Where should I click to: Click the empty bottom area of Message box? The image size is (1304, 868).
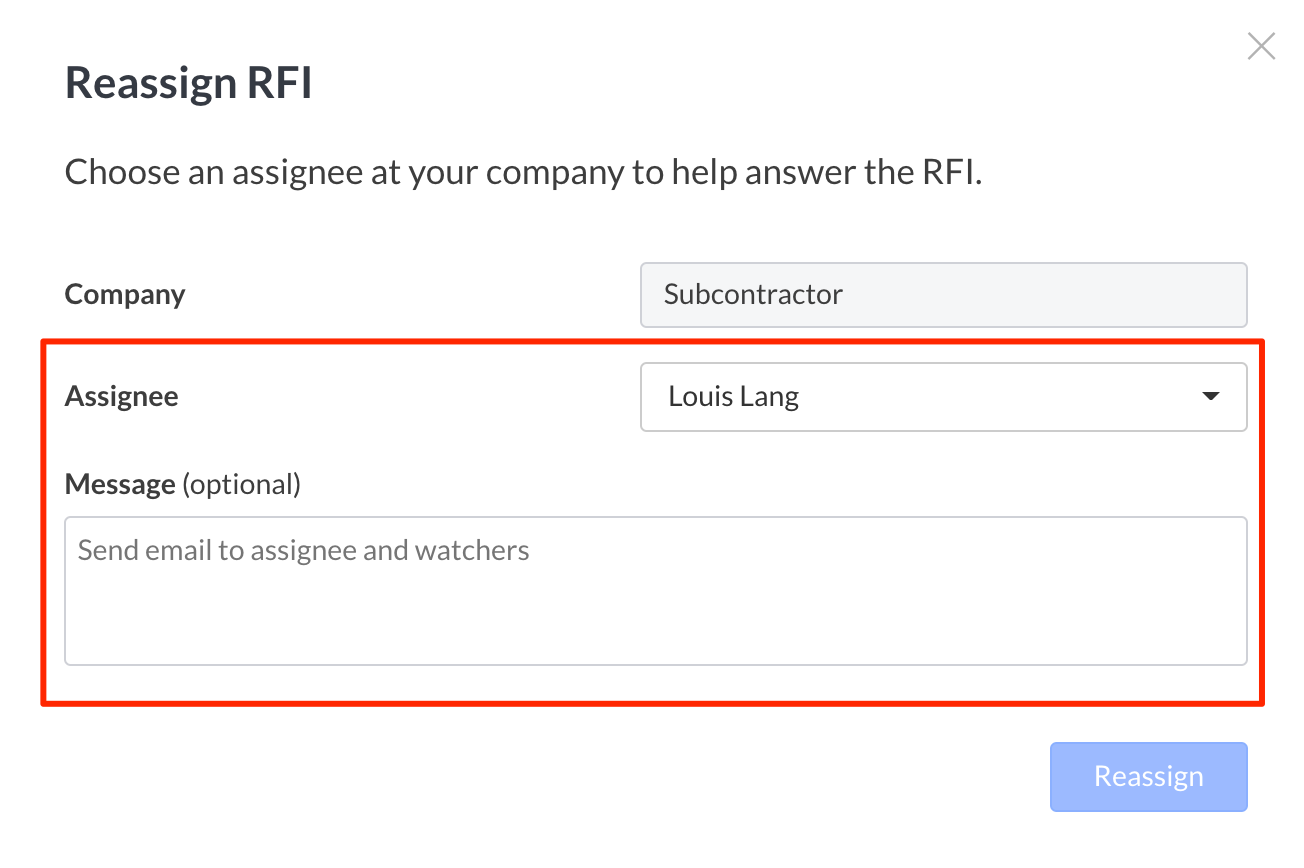[655, 635]
